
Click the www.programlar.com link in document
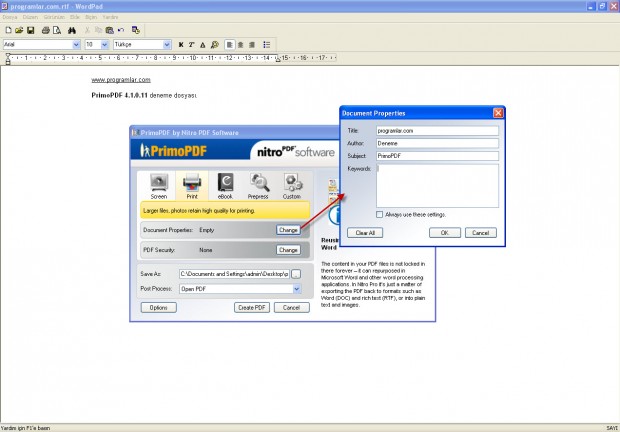[121, 80]
